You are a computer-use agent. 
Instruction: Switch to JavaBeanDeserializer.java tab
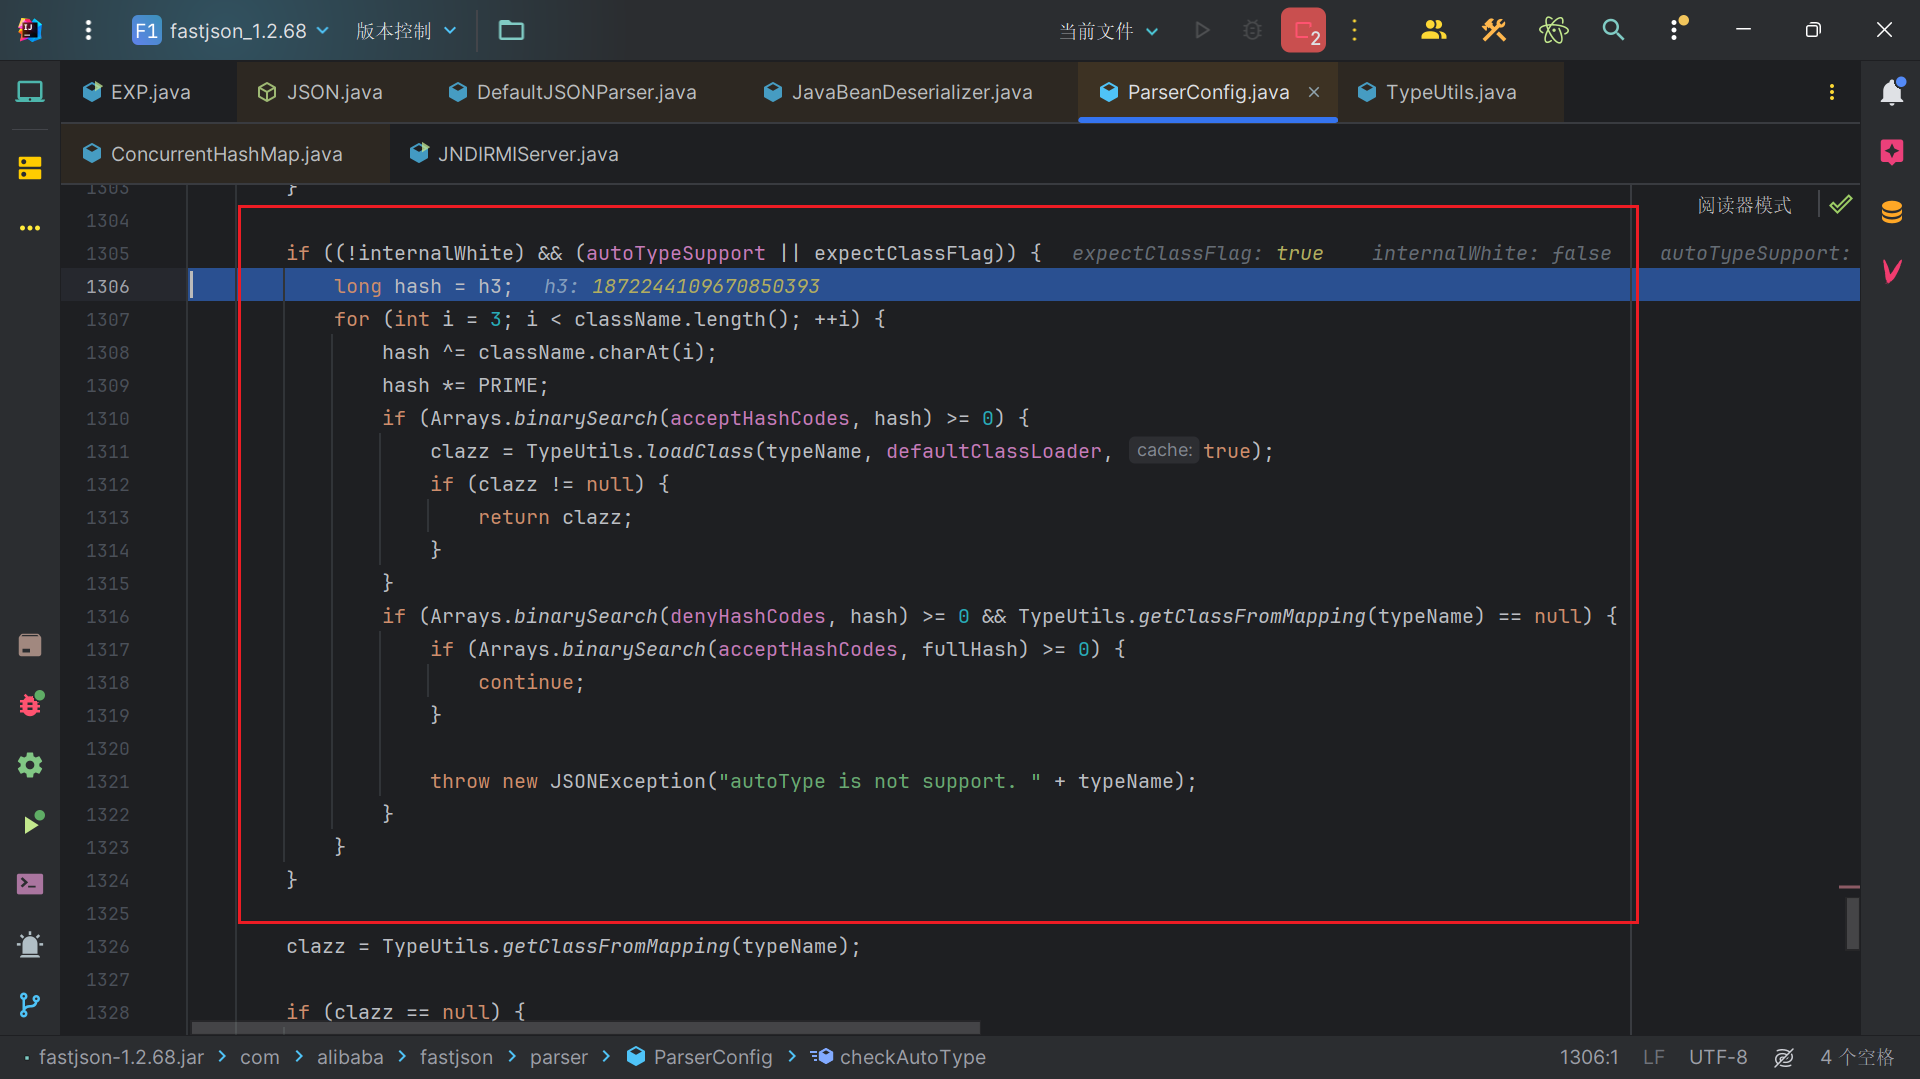[898, 92]
